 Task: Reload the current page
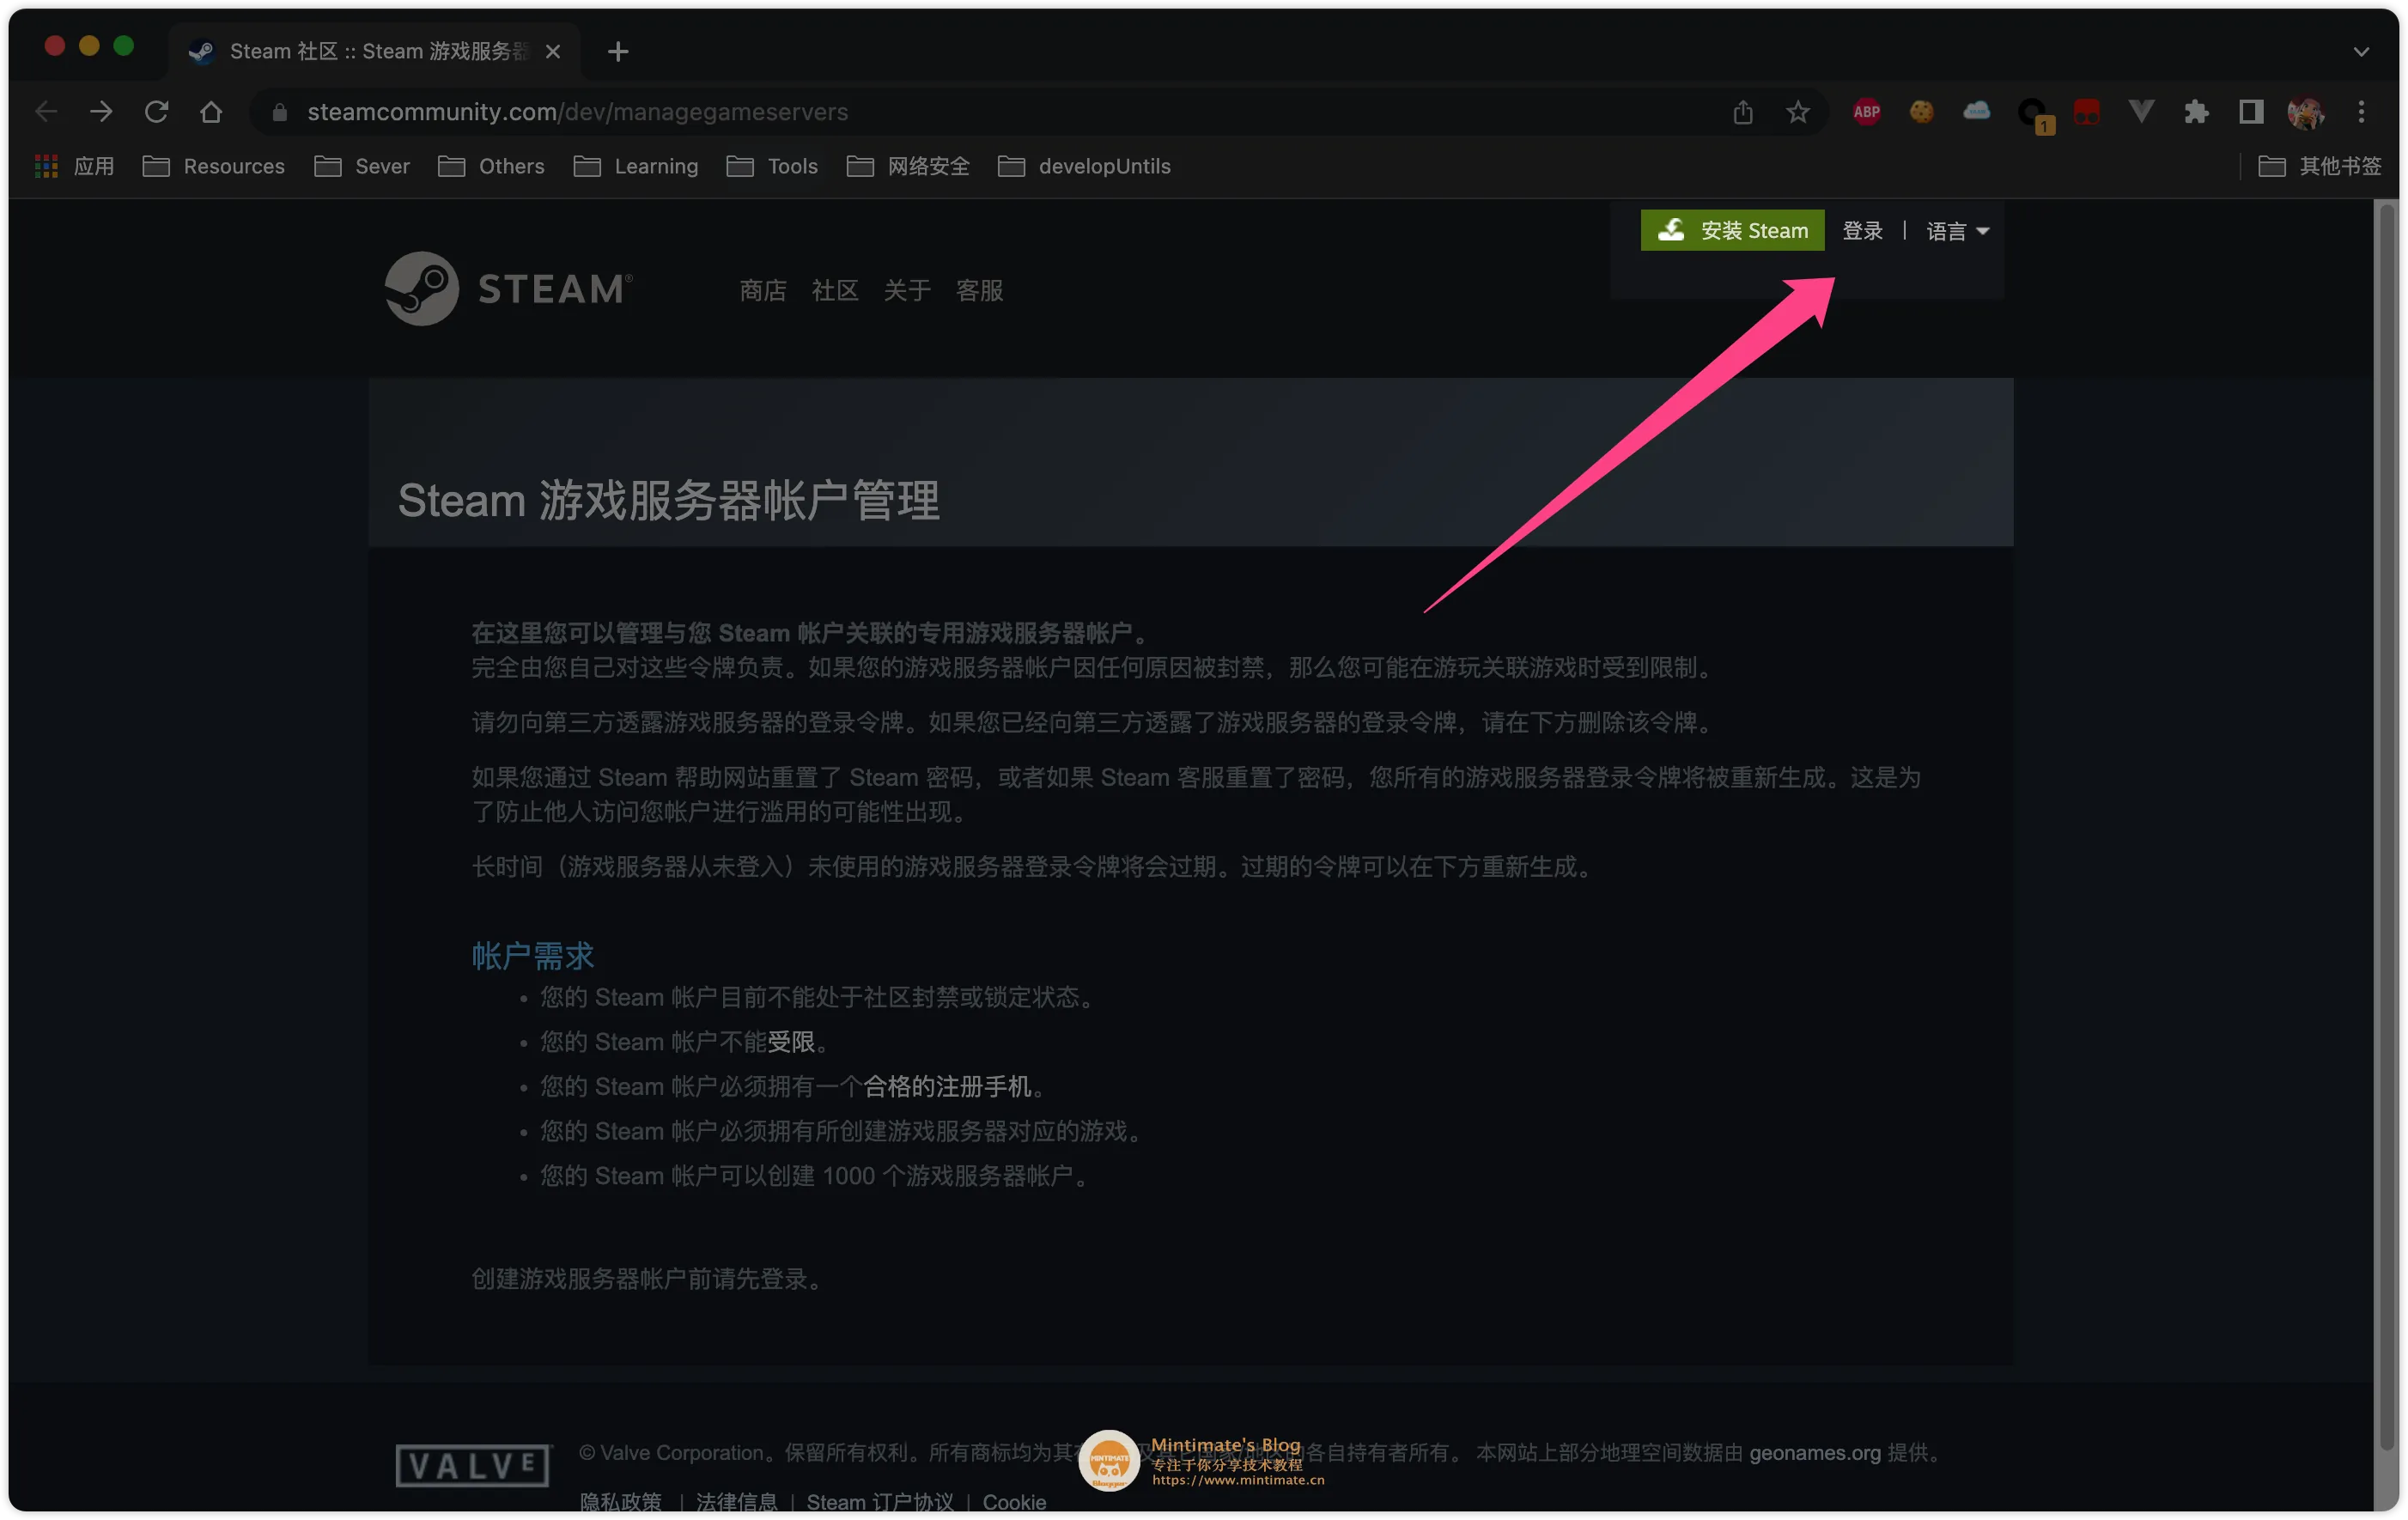[156, 111]
